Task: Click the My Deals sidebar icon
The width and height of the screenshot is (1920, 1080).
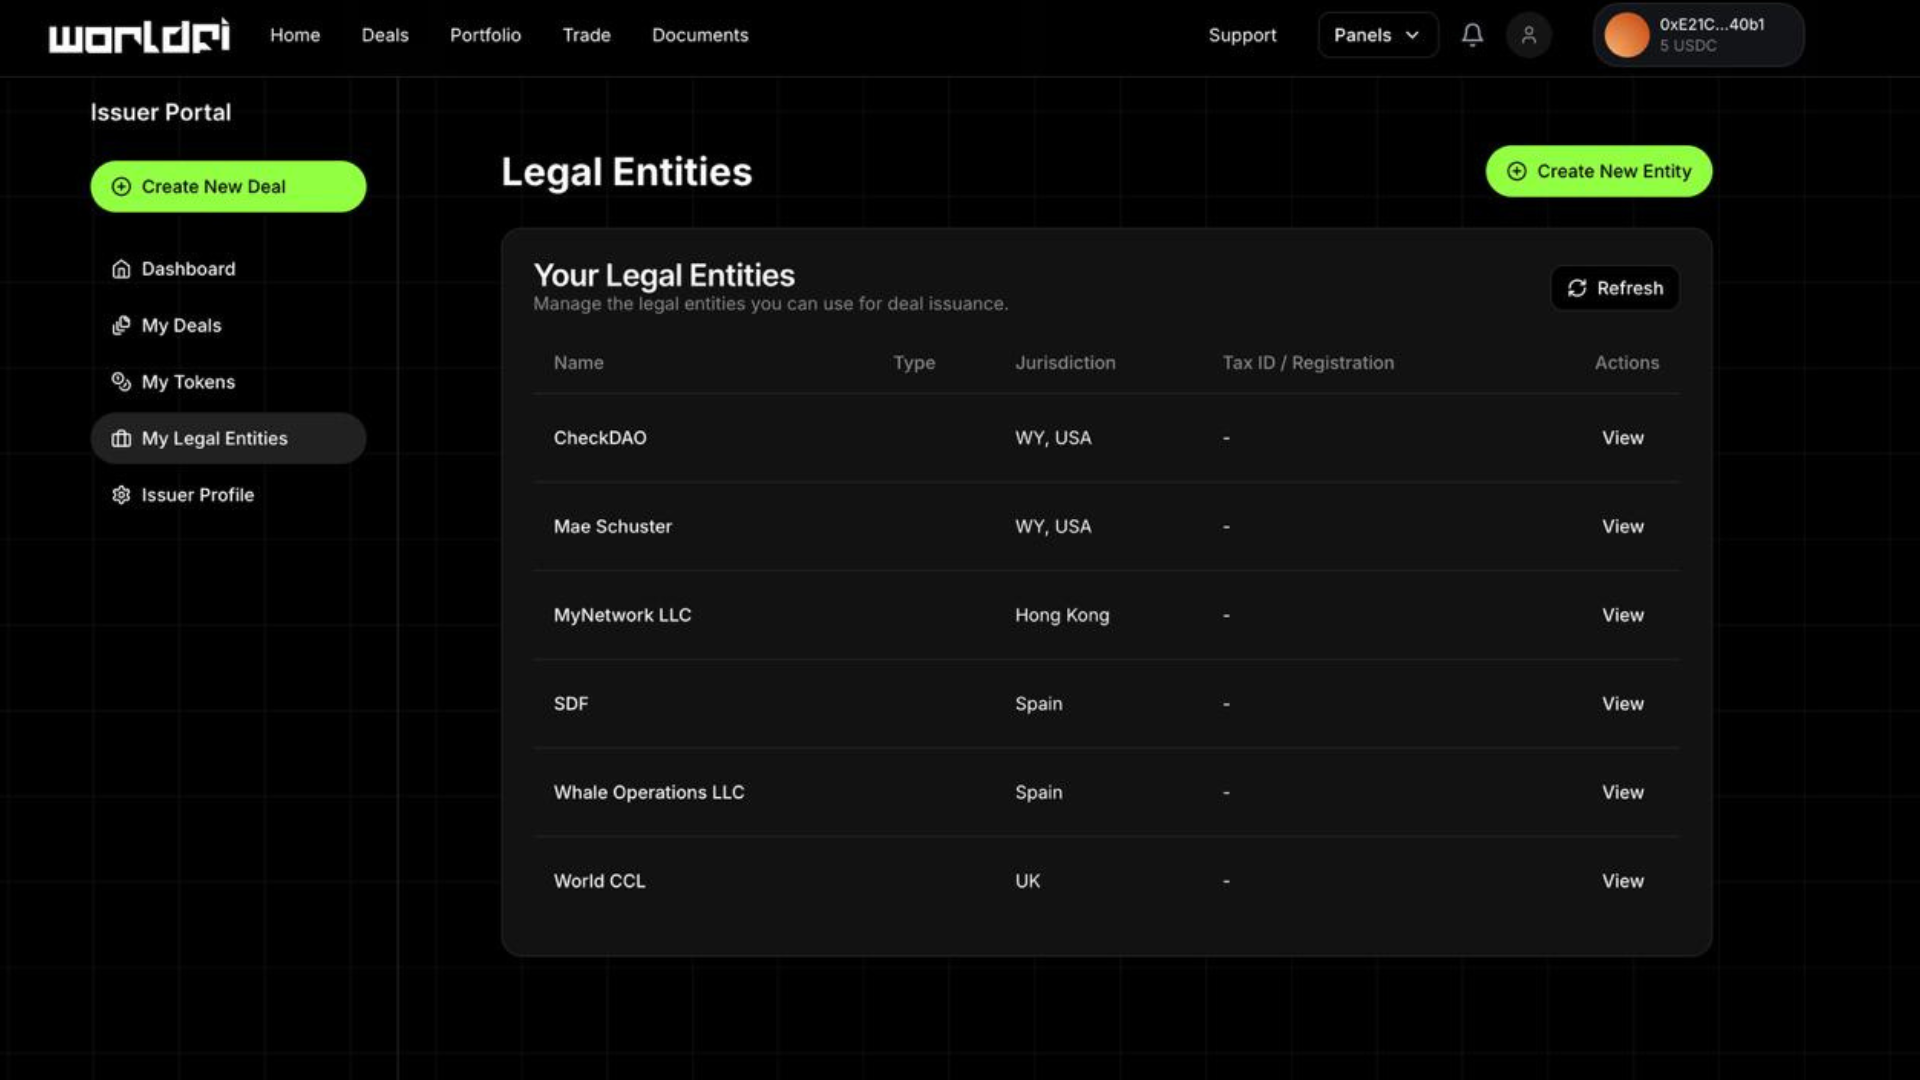Action: [x=121, y=326]
